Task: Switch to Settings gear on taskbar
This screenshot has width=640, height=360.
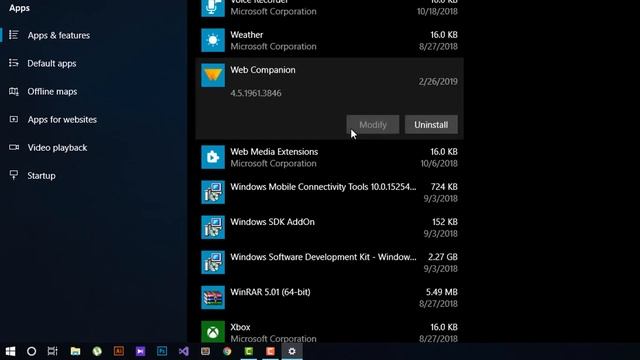Action: tap(292, 351)
